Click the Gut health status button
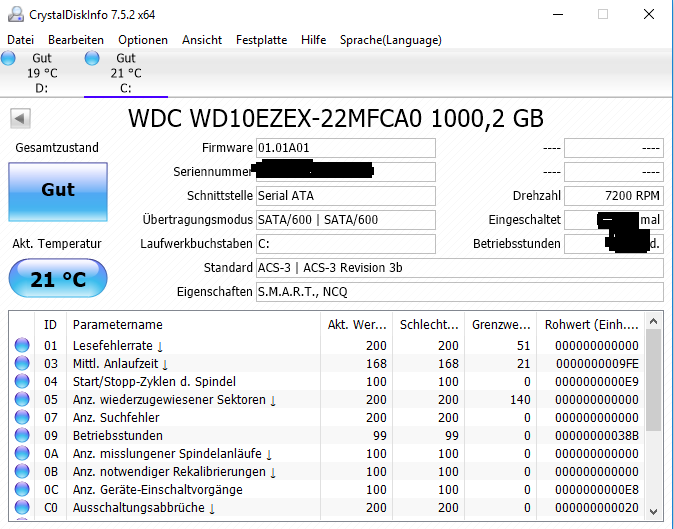This screenshot has width=674, height=529. 58,192
